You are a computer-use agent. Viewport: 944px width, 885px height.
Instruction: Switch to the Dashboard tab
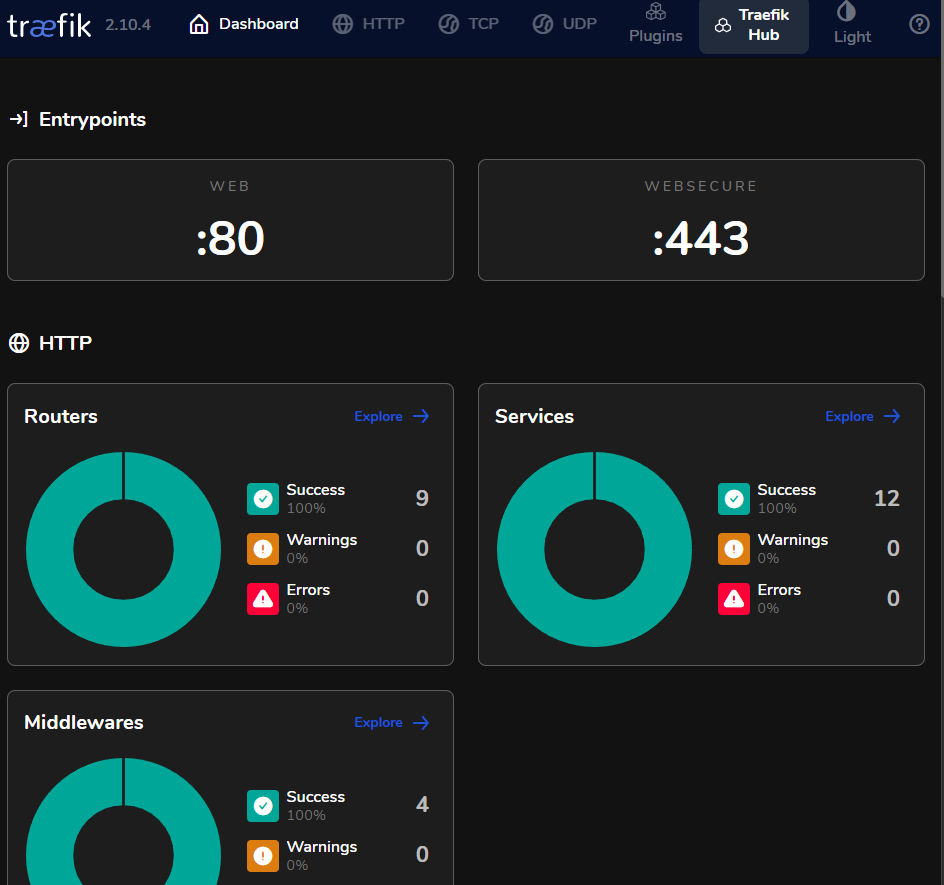[243, 23]
